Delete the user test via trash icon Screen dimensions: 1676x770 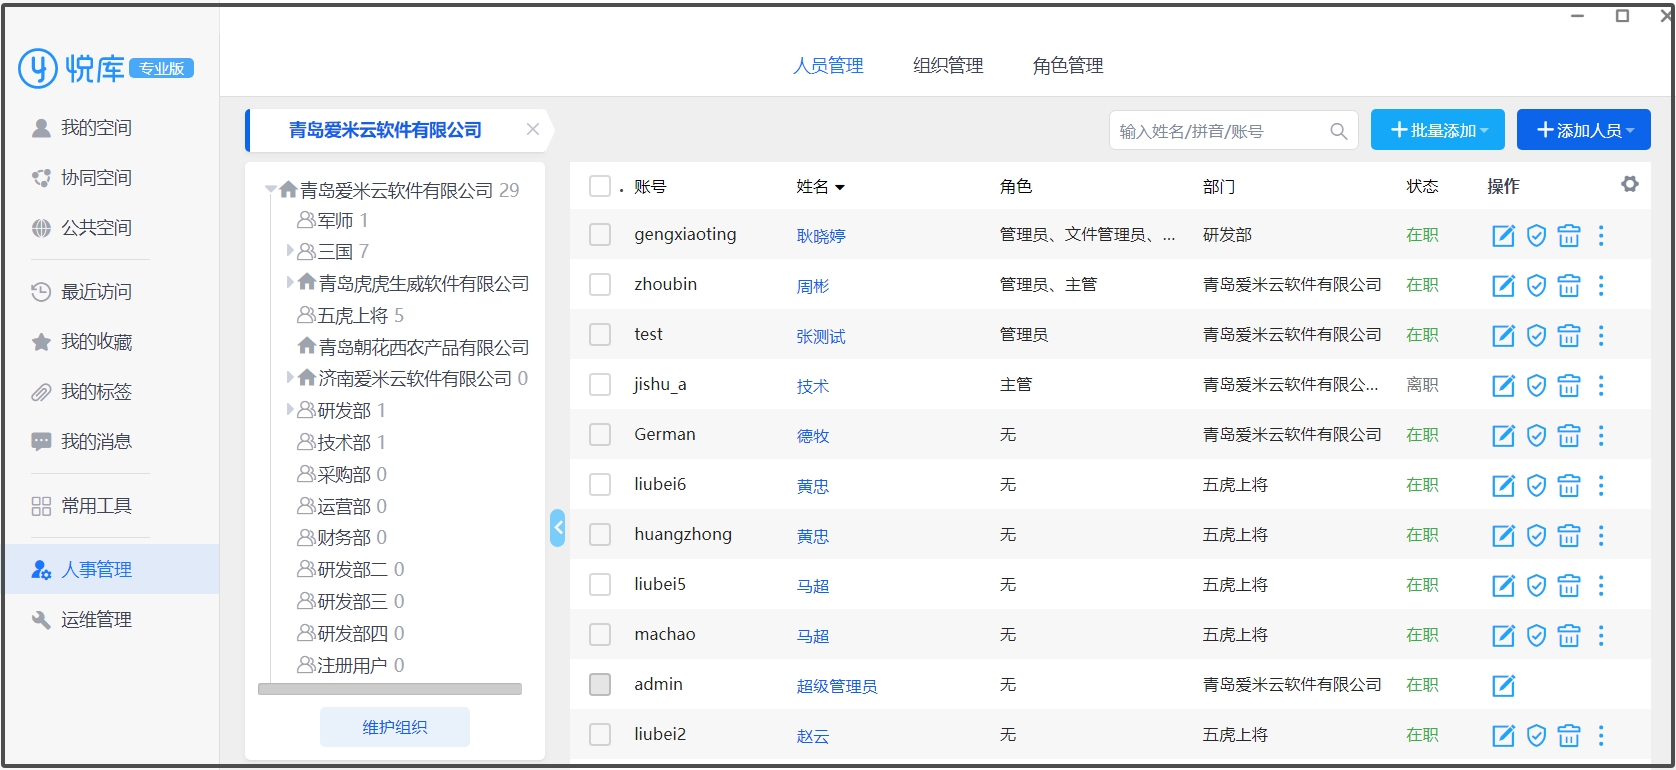click(1569, 336)
